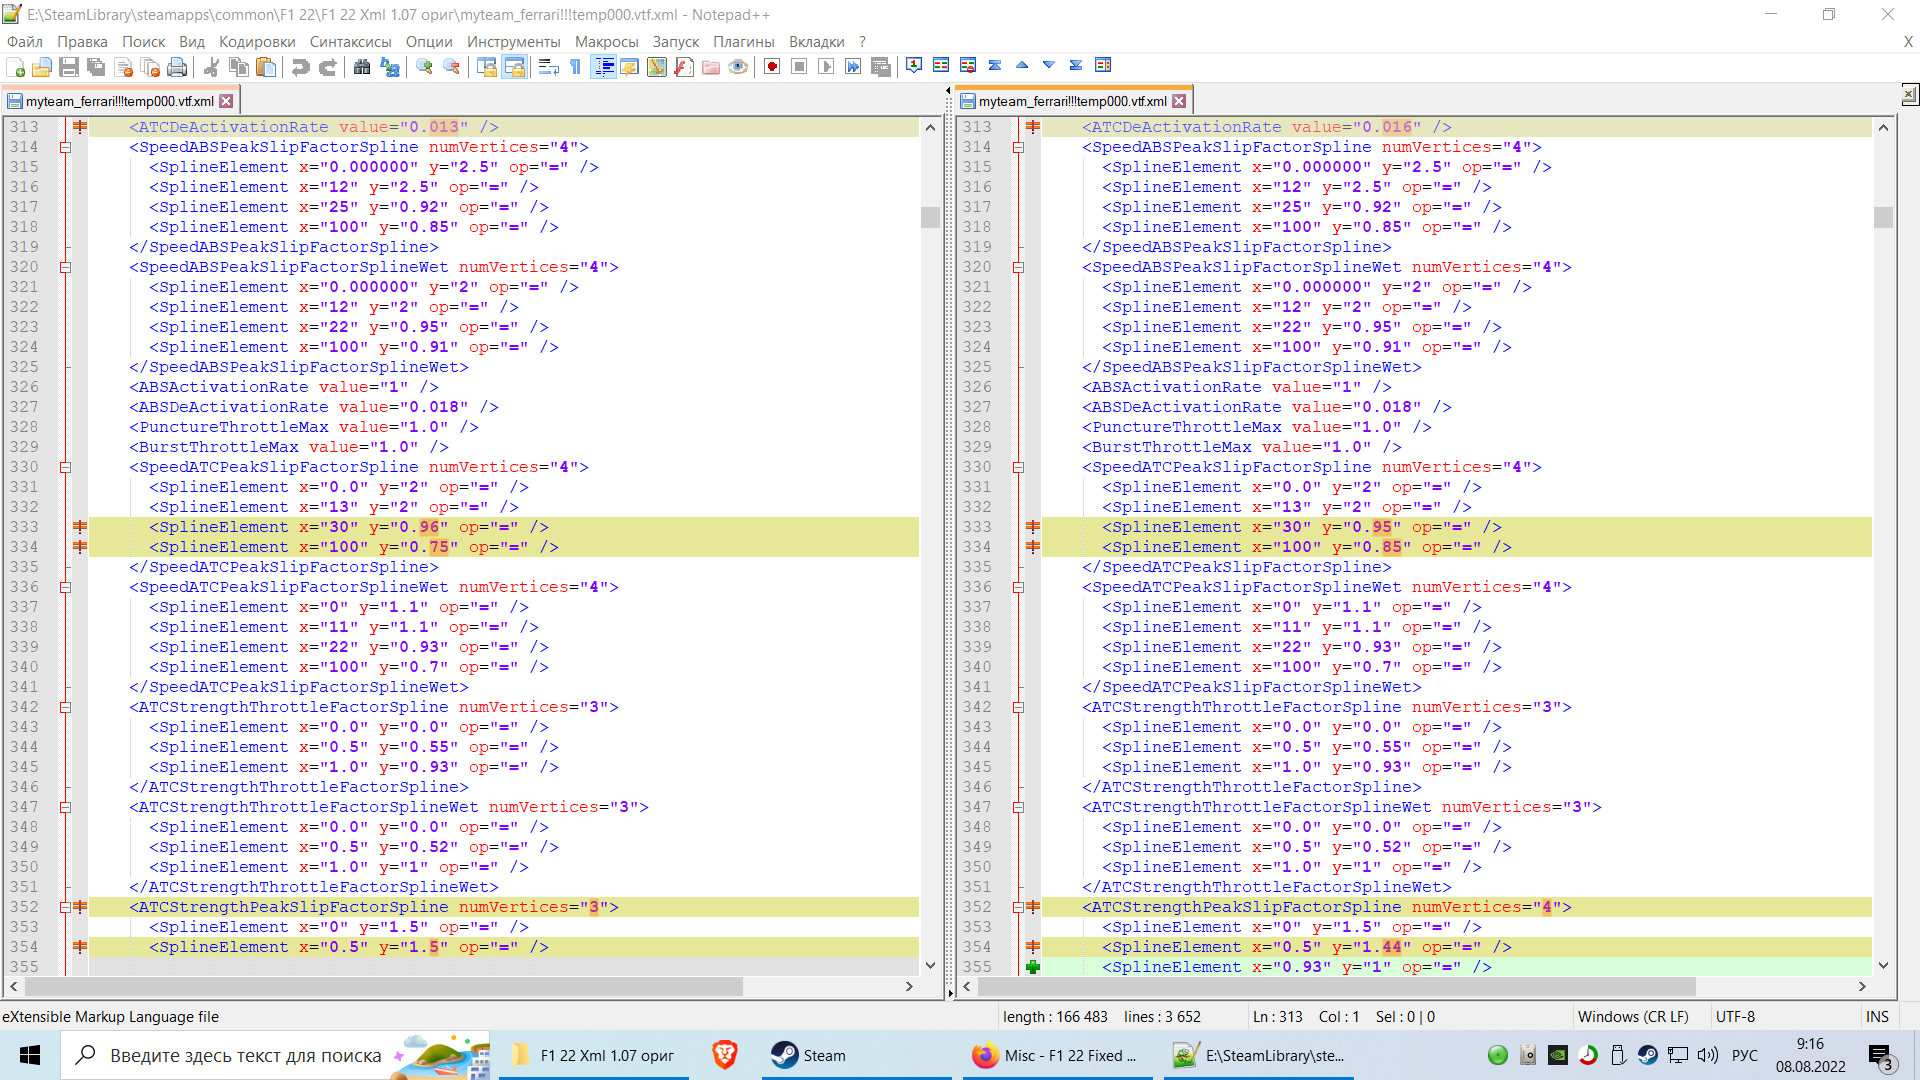Toggle the indent guide icon

603,67
